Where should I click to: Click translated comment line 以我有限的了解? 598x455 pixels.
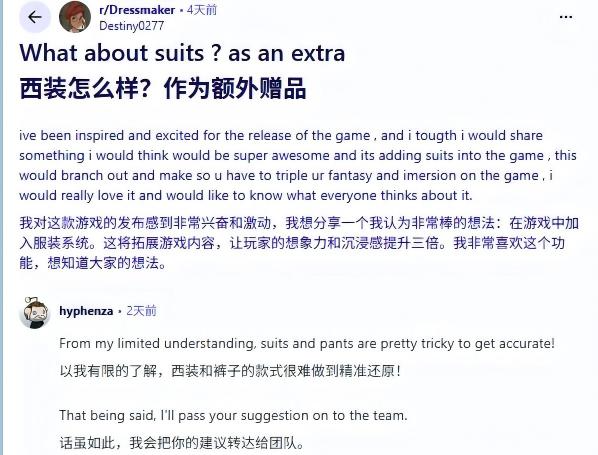(x=230, y=370)
